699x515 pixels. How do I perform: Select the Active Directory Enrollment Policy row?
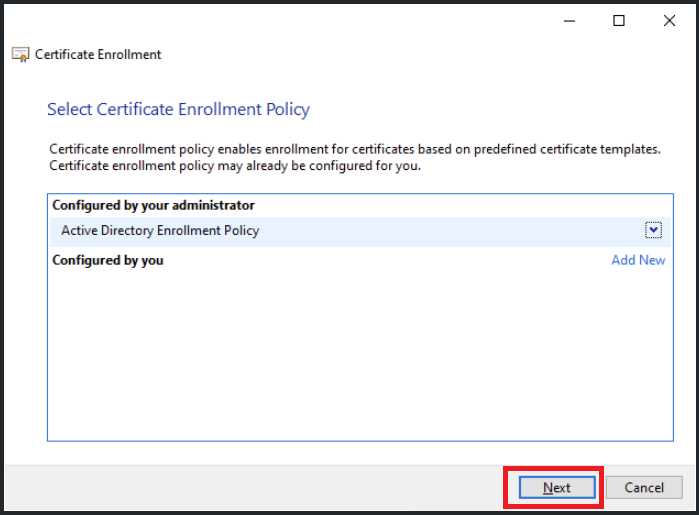[360, 231]
